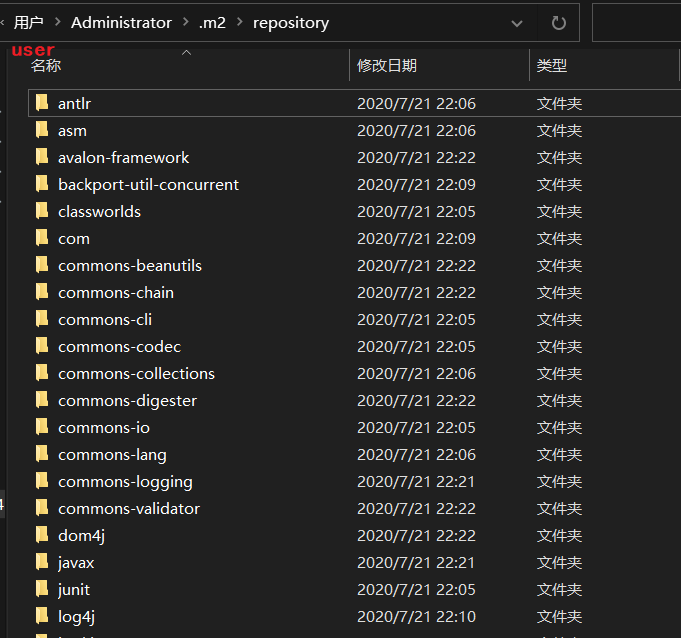Open the address bar history dropdown
Viewport: 681px width, 638px height.
coord(517,23)
